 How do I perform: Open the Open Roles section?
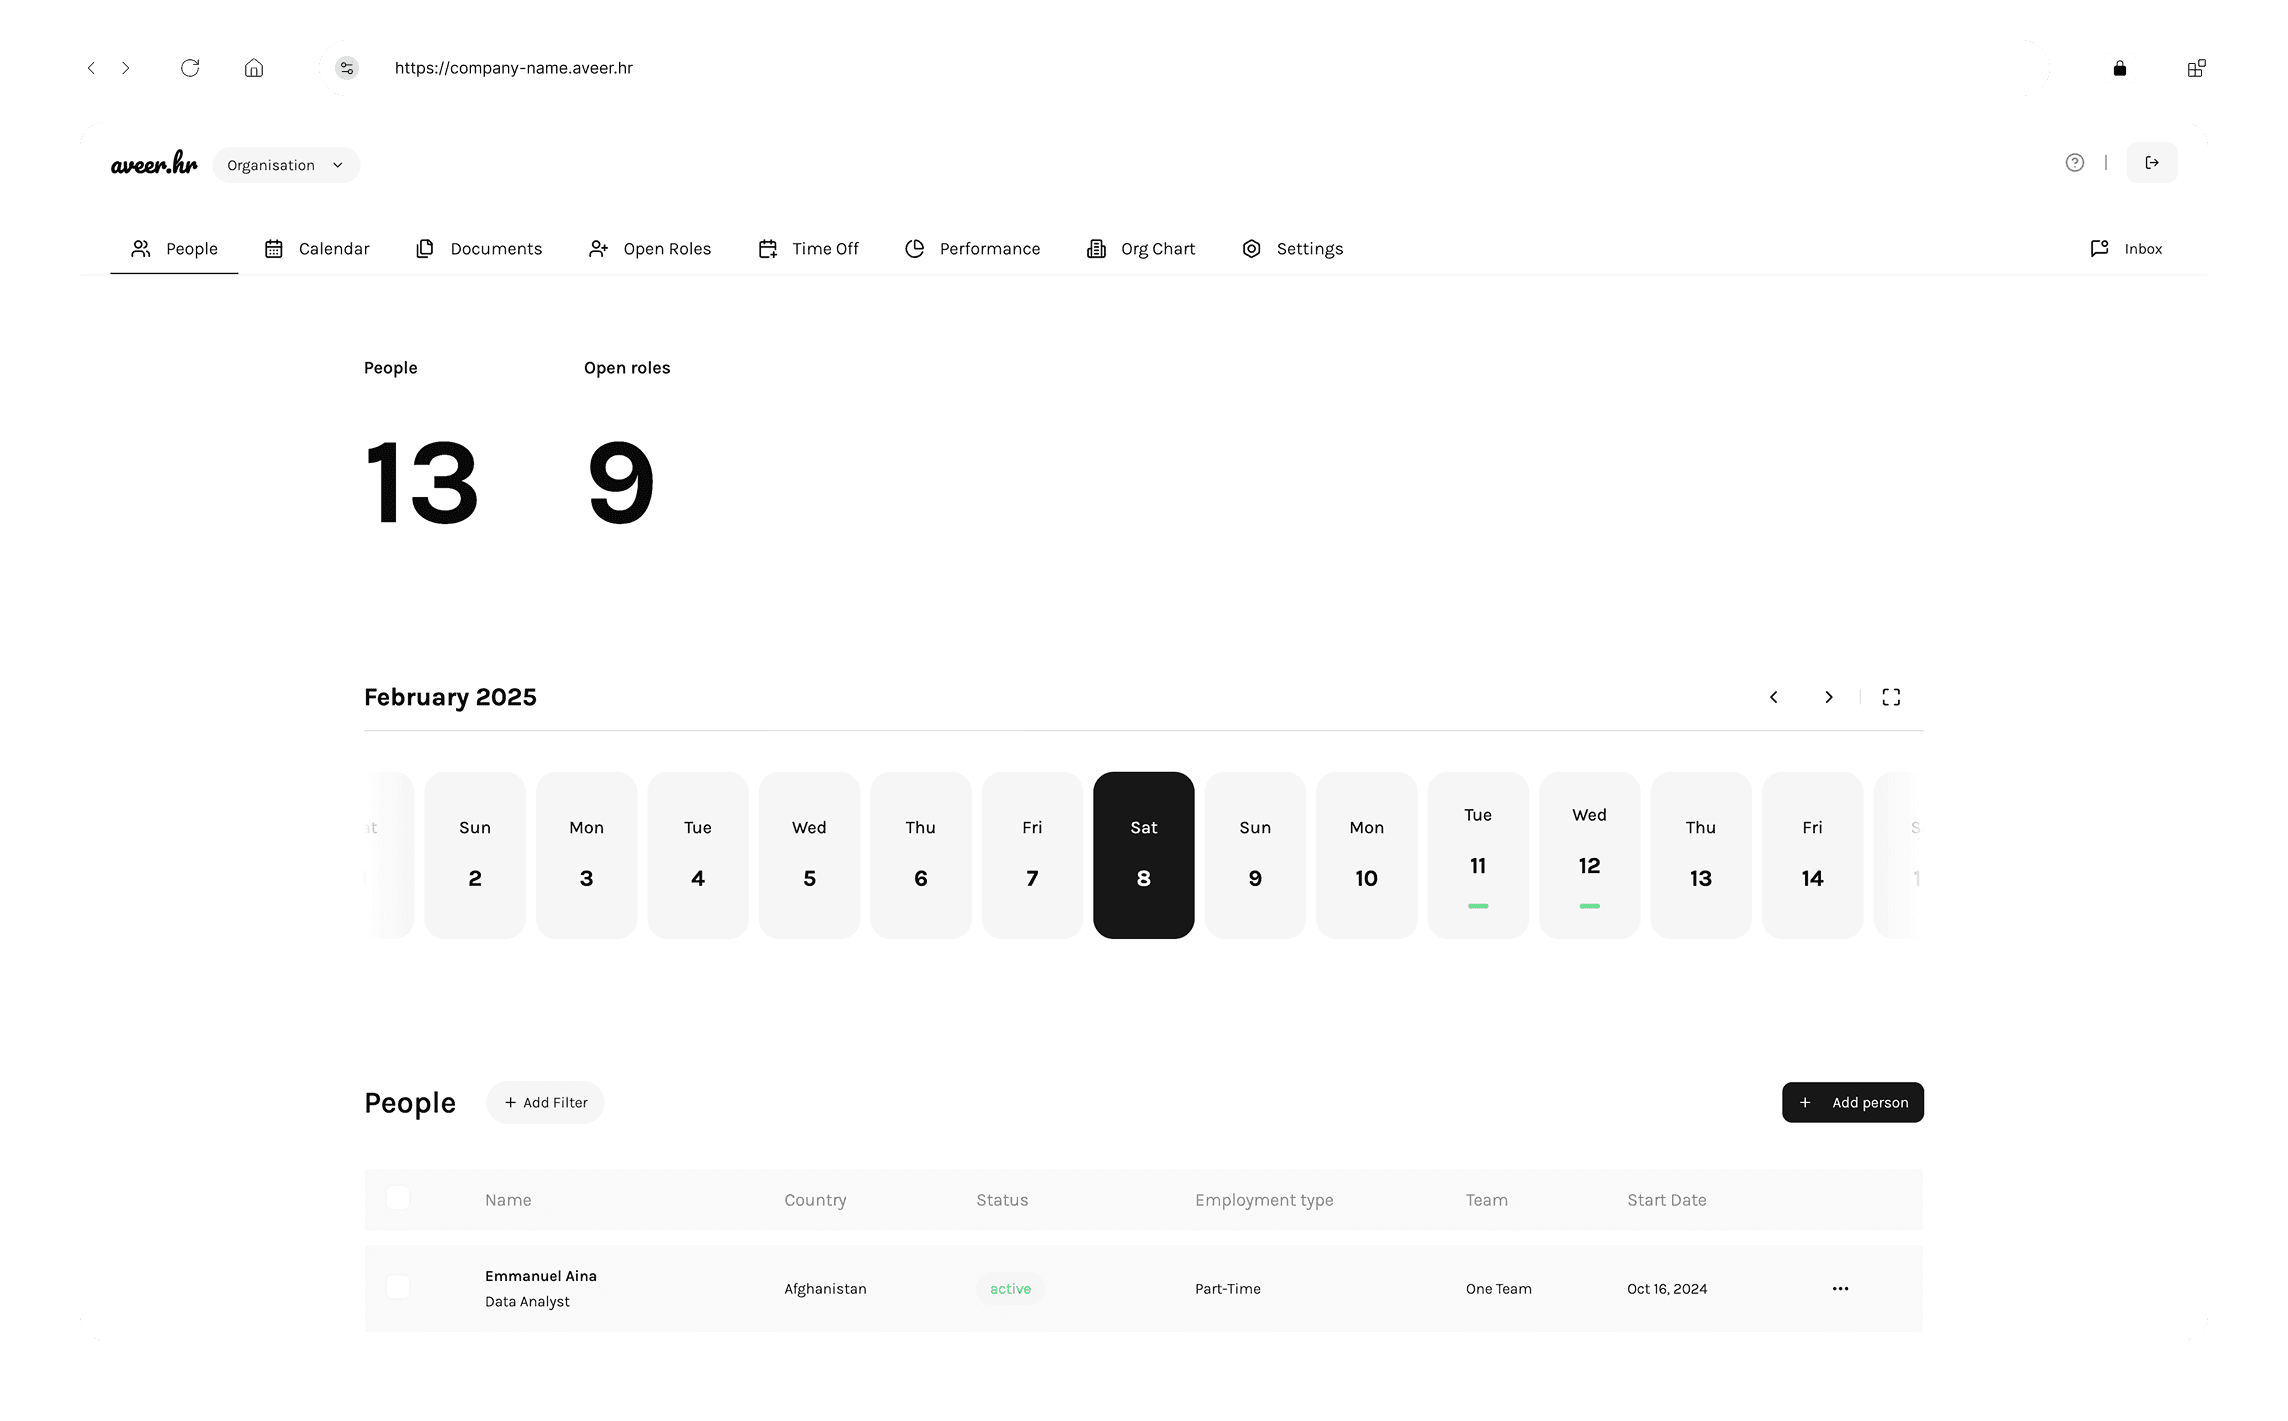point(649,248)
